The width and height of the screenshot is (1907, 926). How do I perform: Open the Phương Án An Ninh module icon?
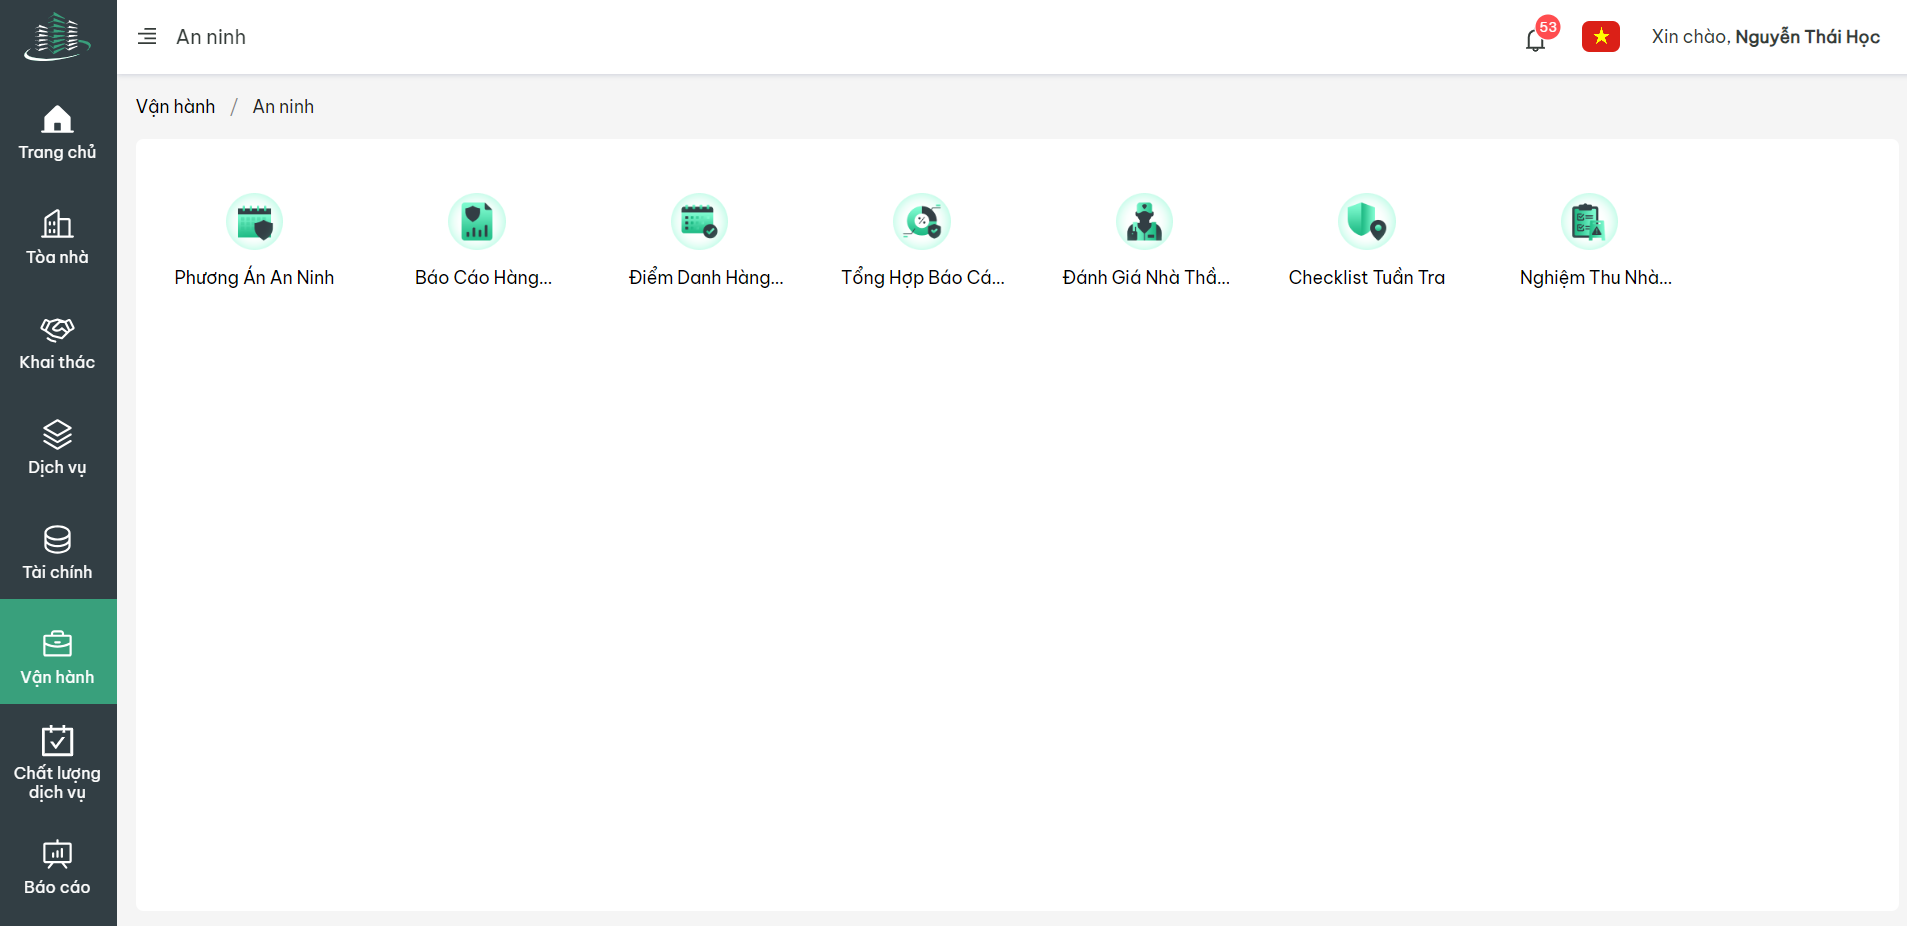(x=255, y=221)
